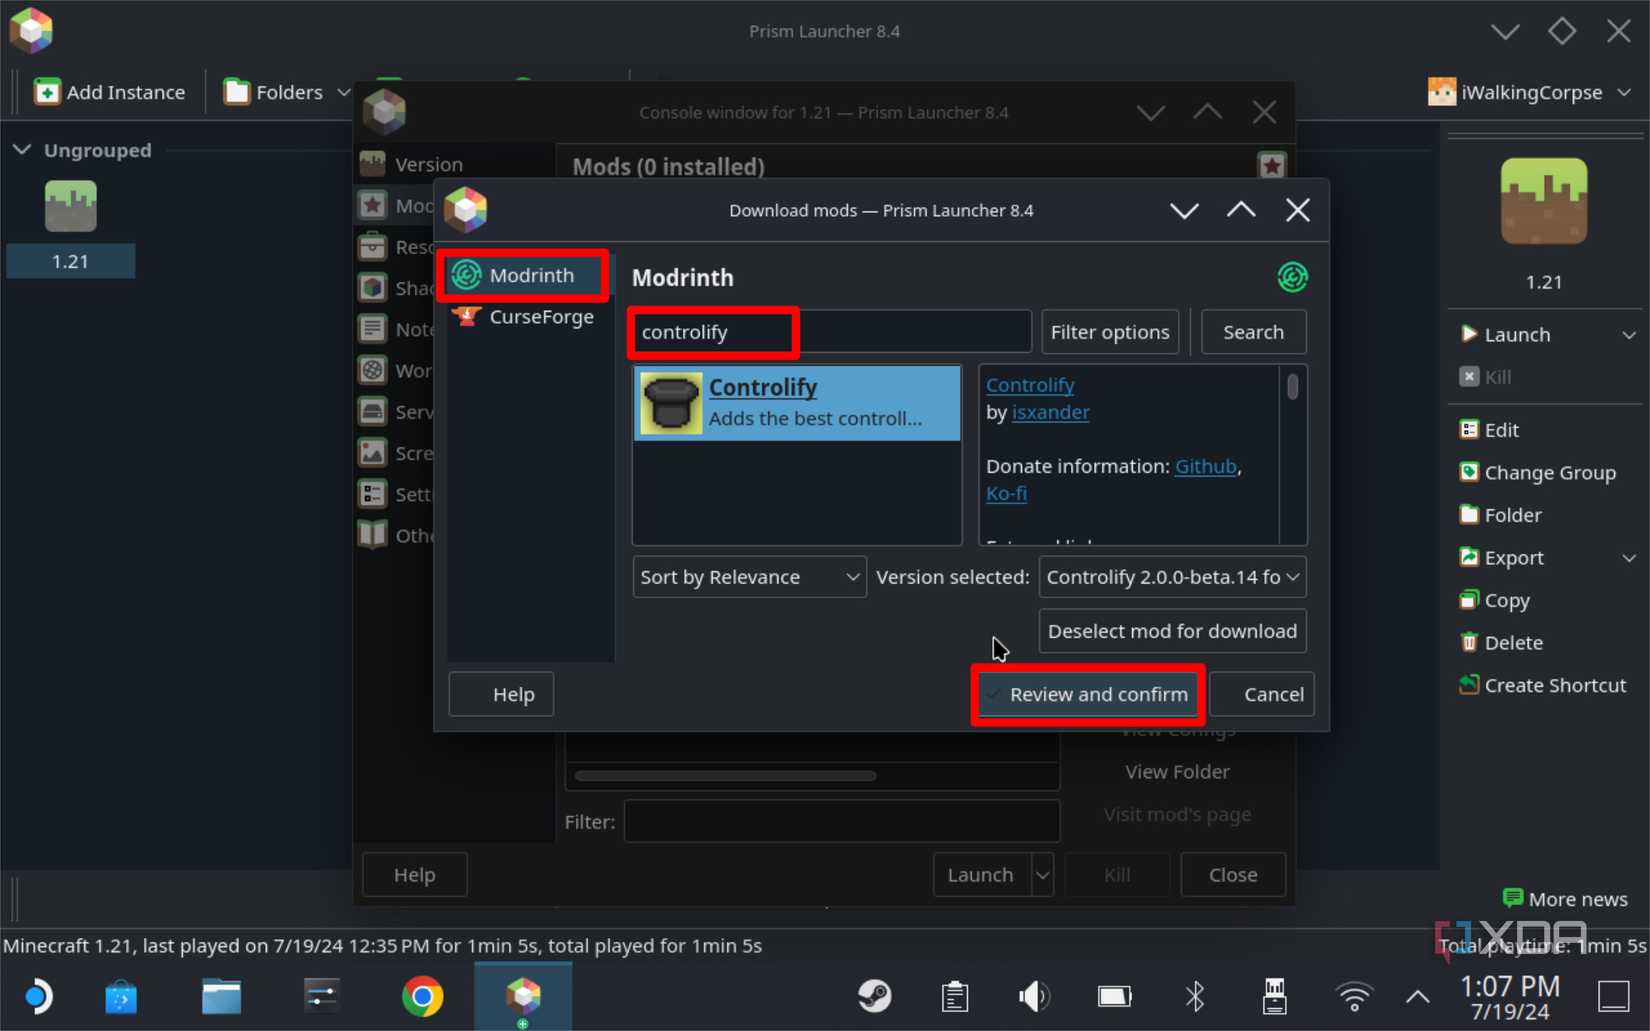Open Wi-Fi network menu in tray
The width and height of the screenshot is (1650, 1031).
coord(1354,996)
